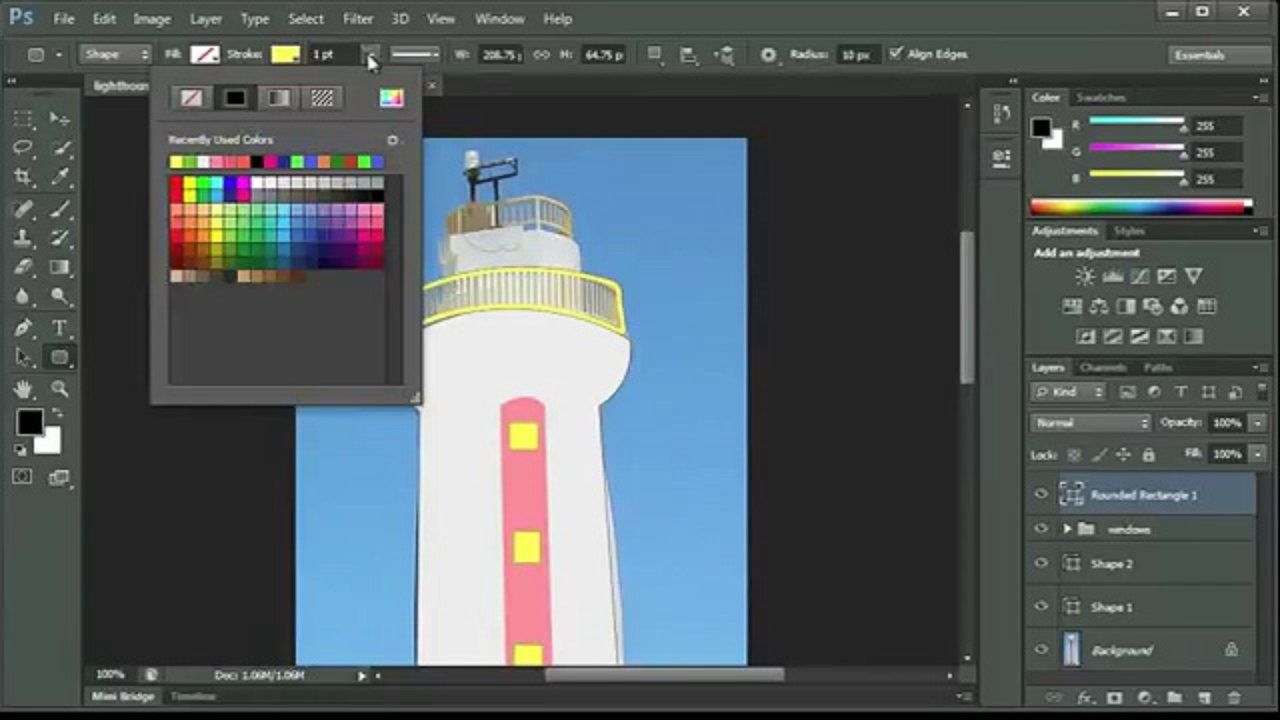Select the Zoom tool in toolbox
The height and width of the screenshot is (720, 1280).
[60, 389]
